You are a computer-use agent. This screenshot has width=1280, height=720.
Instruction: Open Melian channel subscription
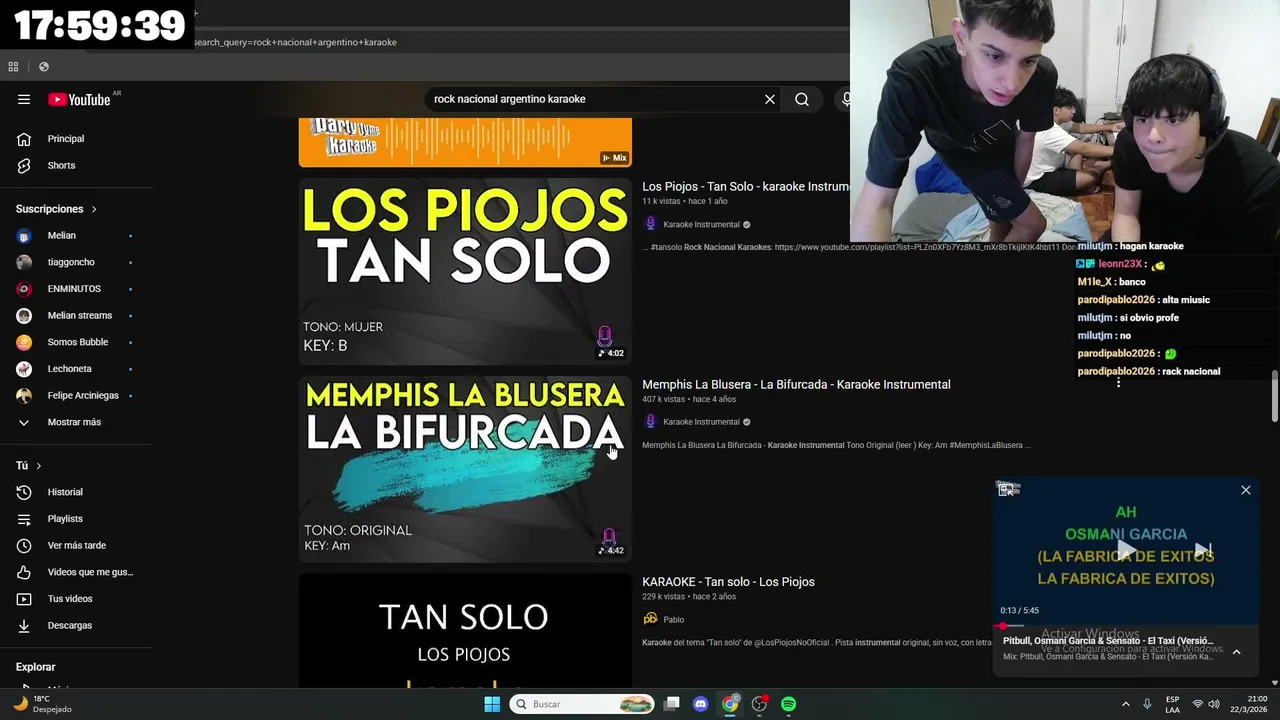pos(77,235)
